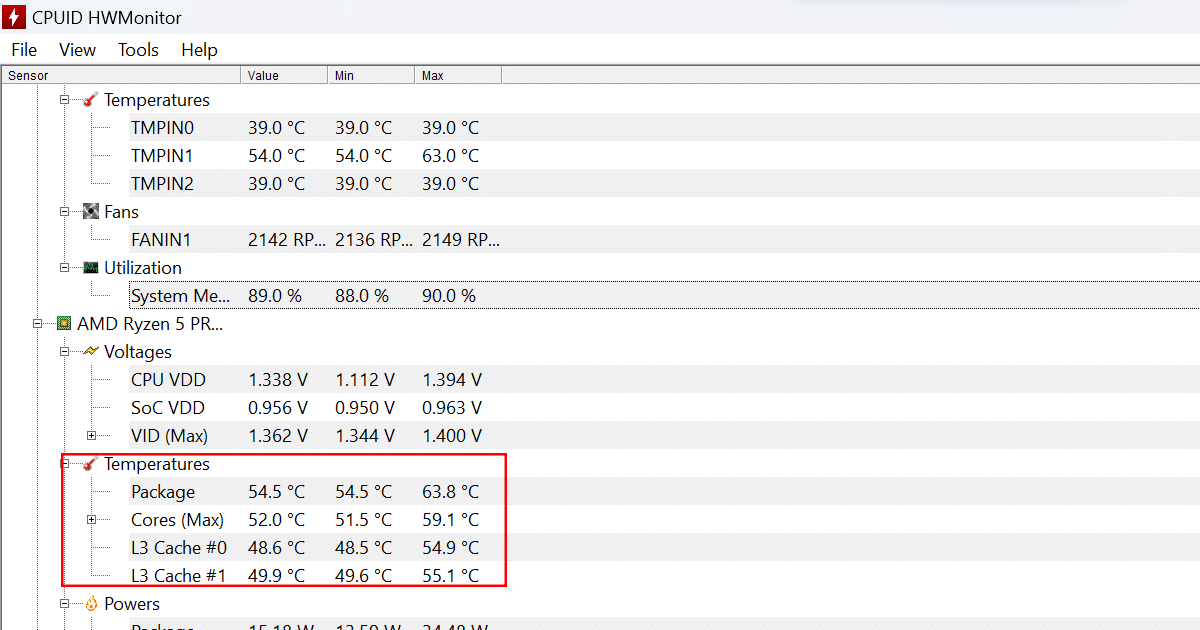Collapse the CPU Temperatures node above Package
This screenshot has height=630, width=1200.
64,464
